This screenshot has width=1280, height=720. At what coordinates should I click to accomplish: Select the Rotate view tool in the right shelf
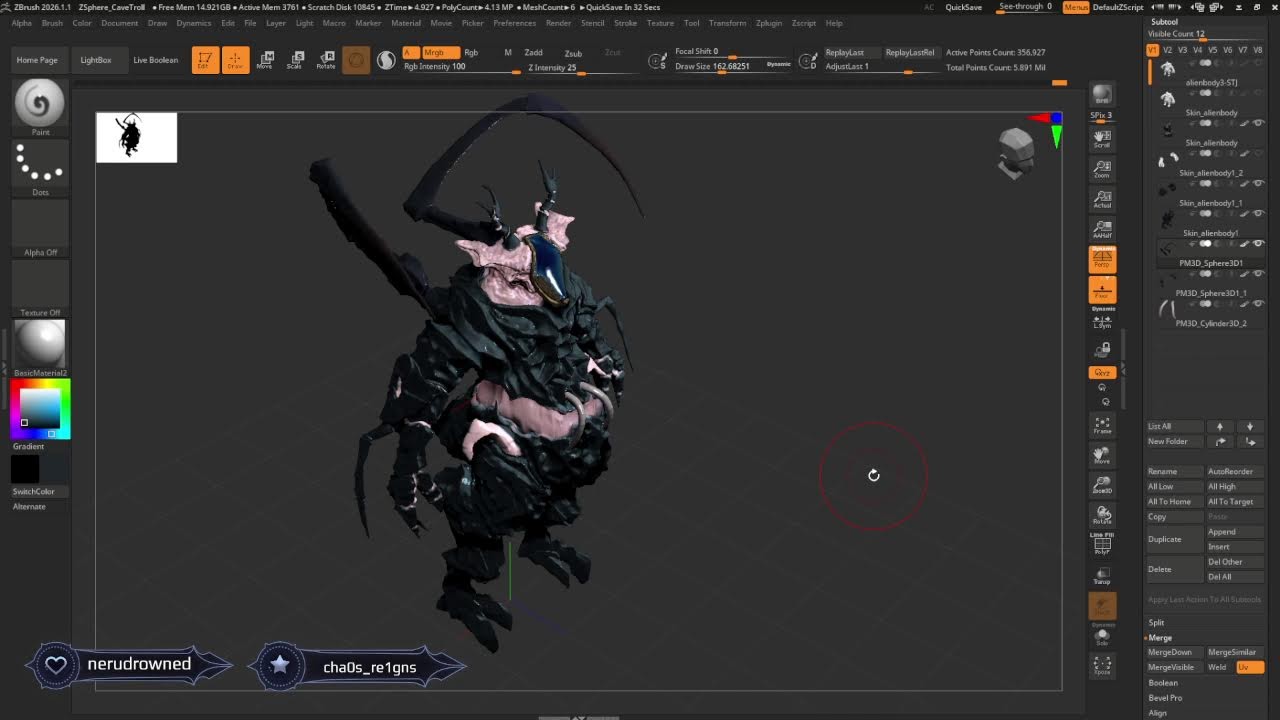tap(1102, 515)
